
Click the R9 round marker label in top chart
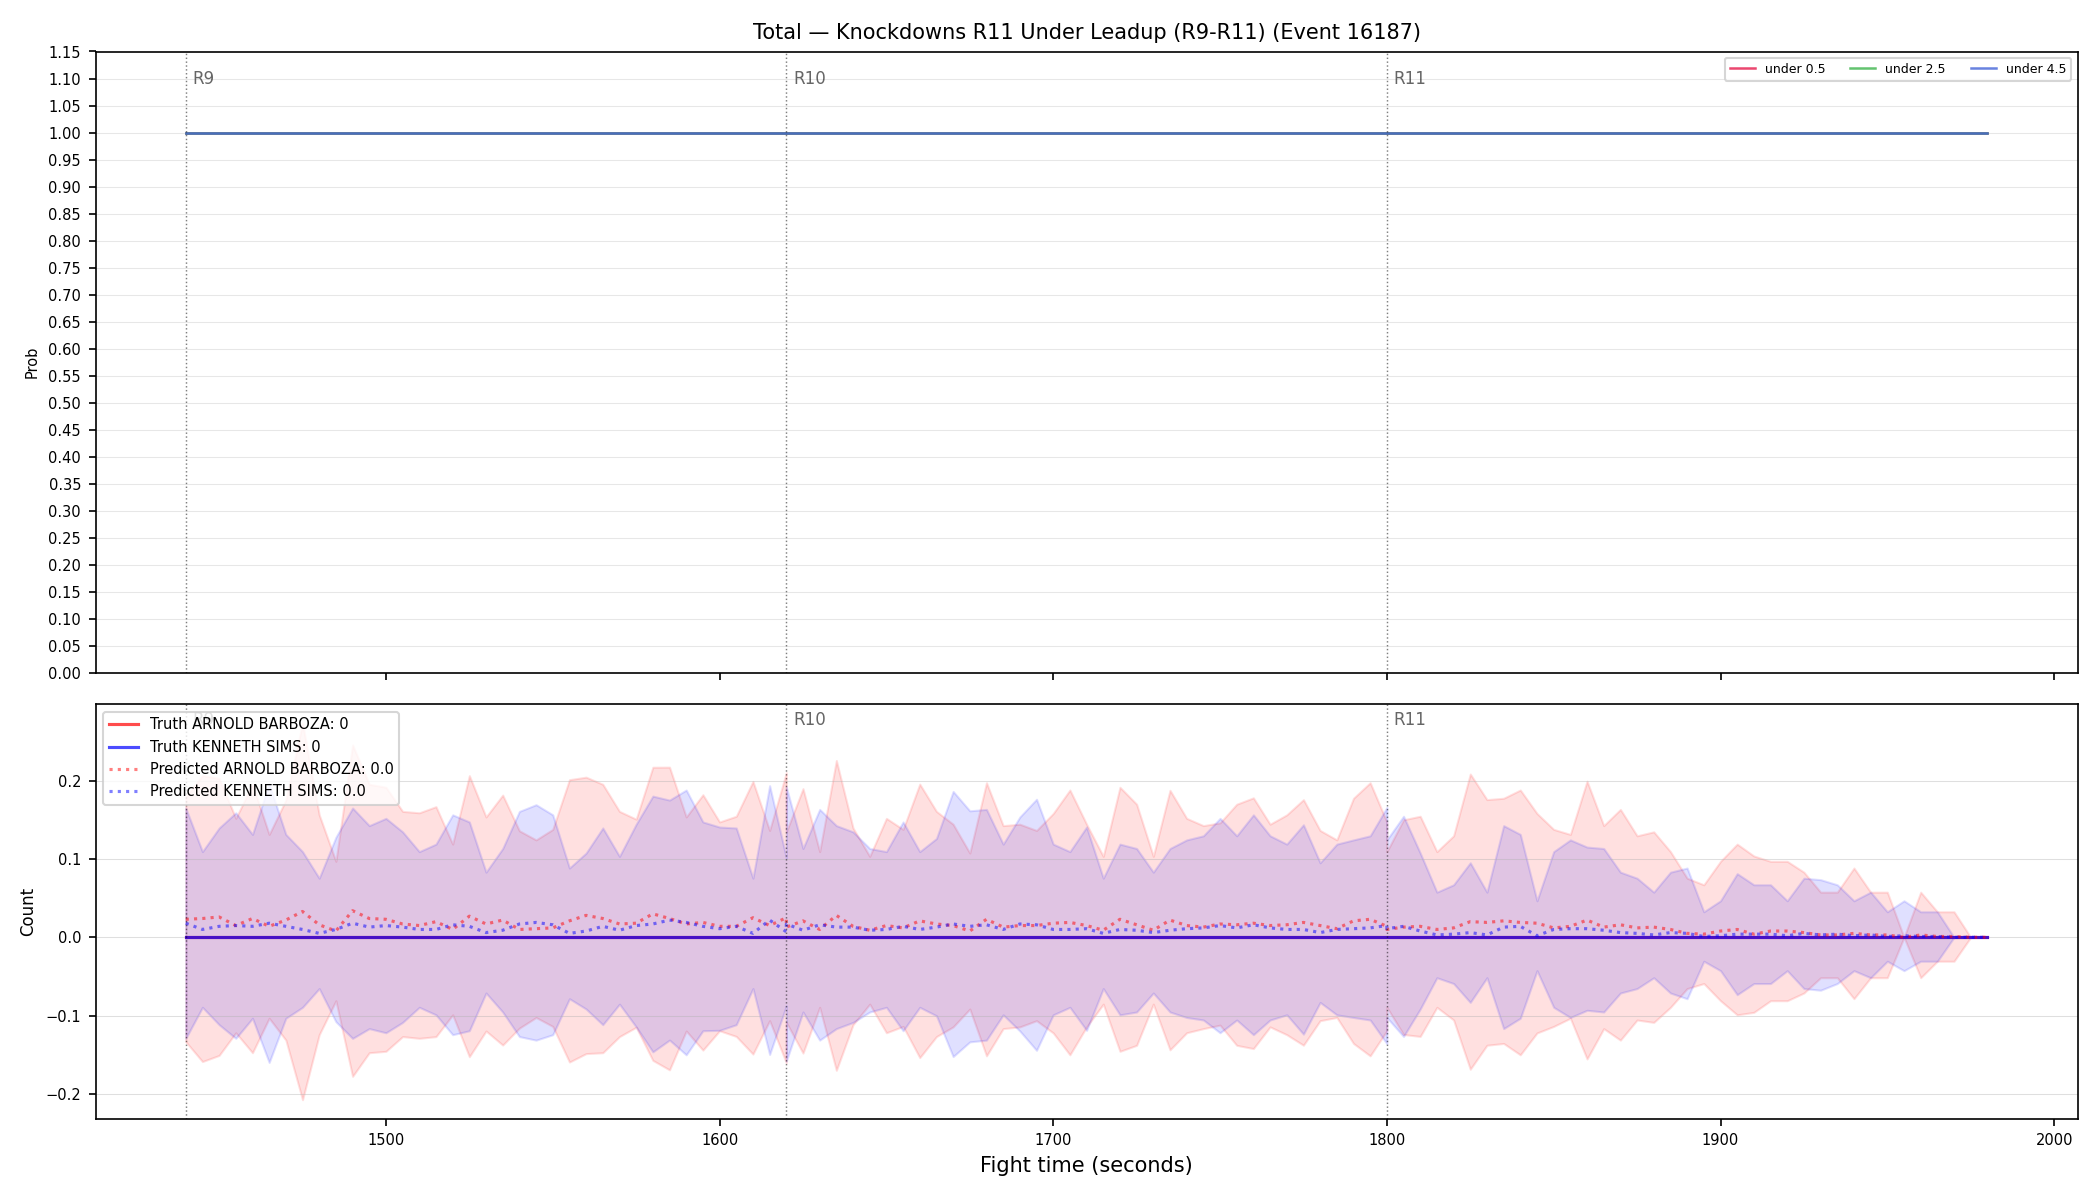pyautogui.click(x=203, y=78)
